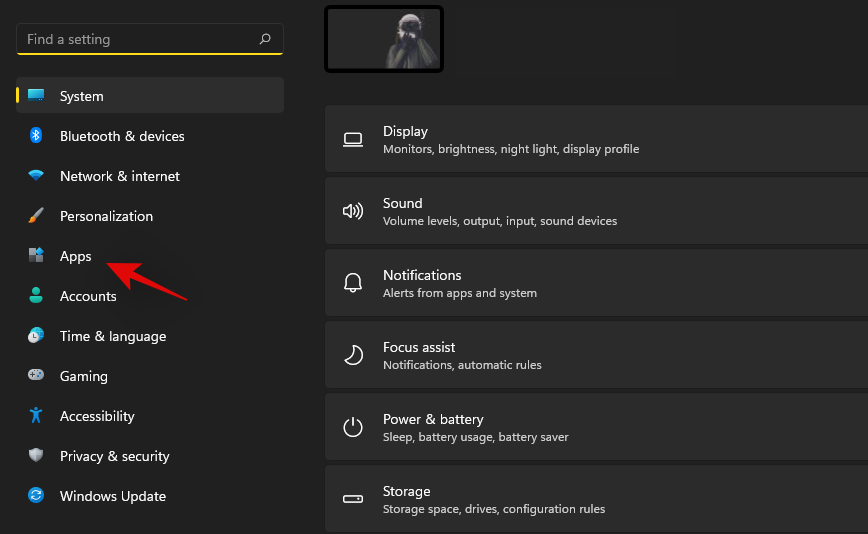Go to Storage settings
The image size is (868, 534).
(x=596, y=499)
